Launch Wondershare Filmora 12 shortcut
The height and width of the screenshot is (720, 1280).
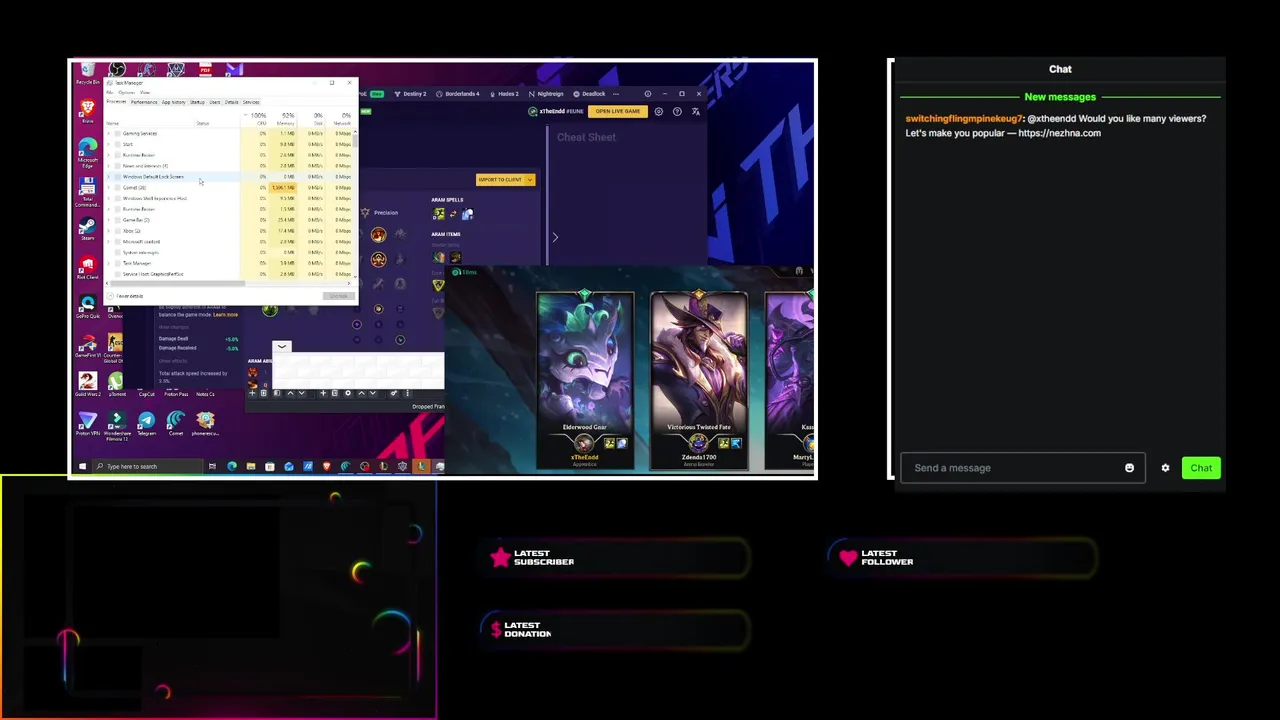click(117, 425)
